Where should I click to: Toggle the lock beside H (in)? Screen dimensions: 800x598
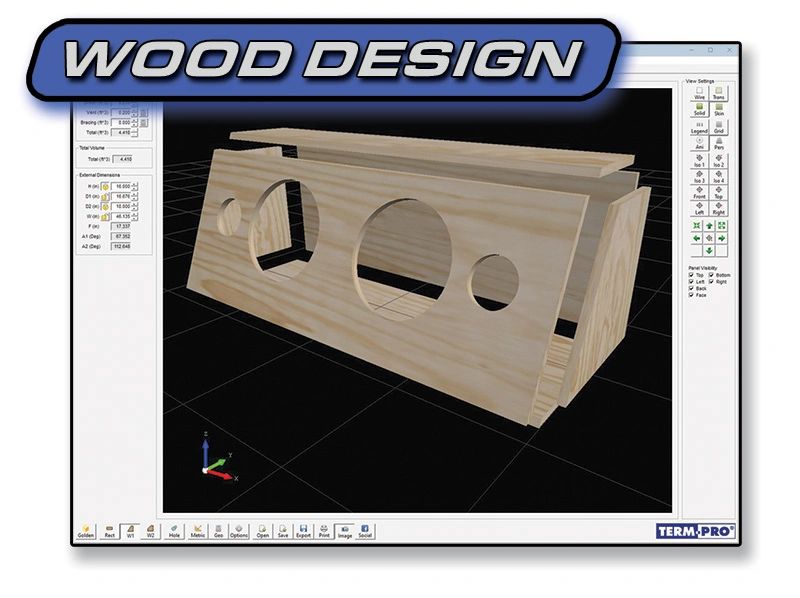105,187
